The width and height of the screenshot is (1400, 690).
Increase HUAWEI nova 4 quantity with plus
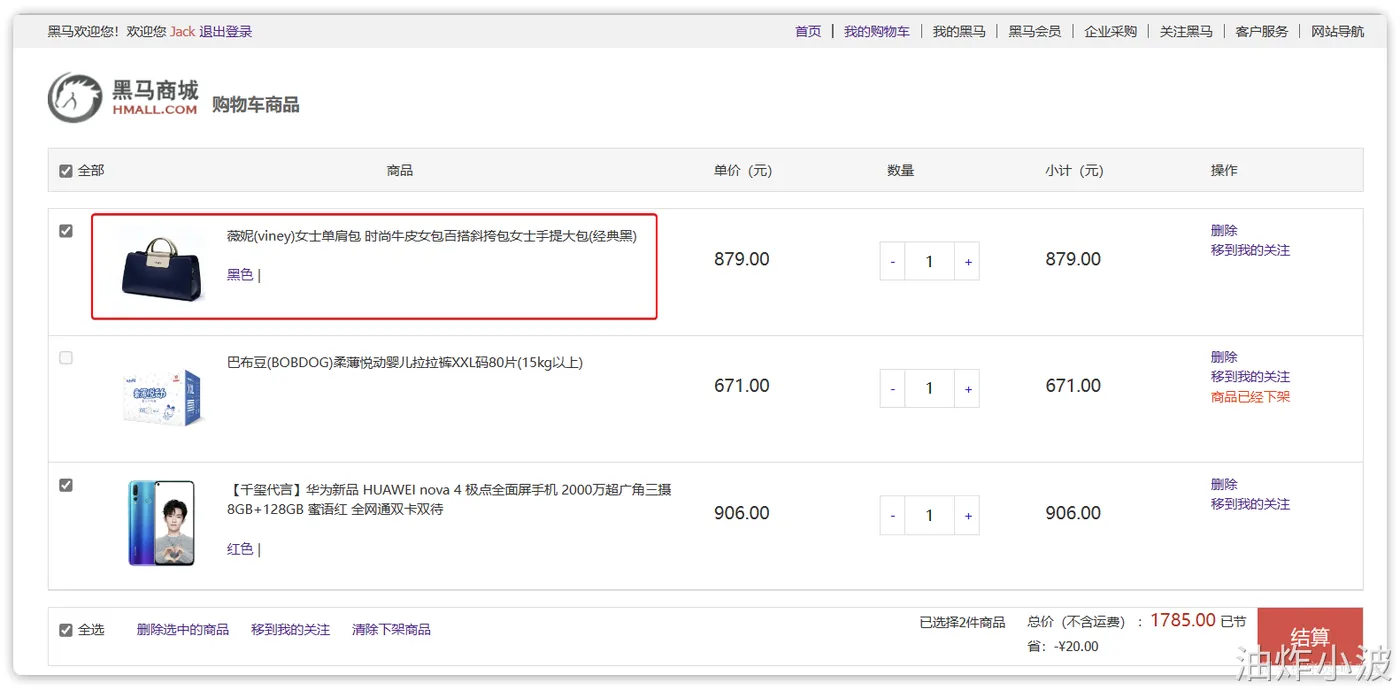(968, 516)
